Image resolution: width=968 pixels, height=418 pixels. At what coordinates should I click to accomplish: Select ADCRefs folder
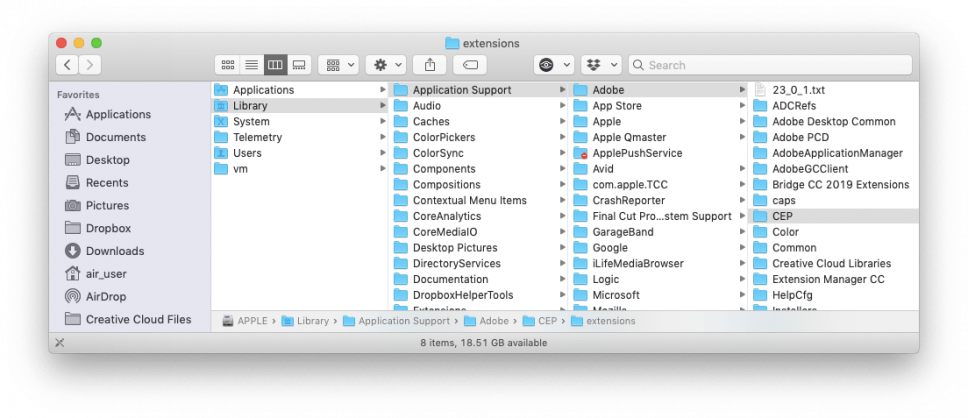coord(834,106)
